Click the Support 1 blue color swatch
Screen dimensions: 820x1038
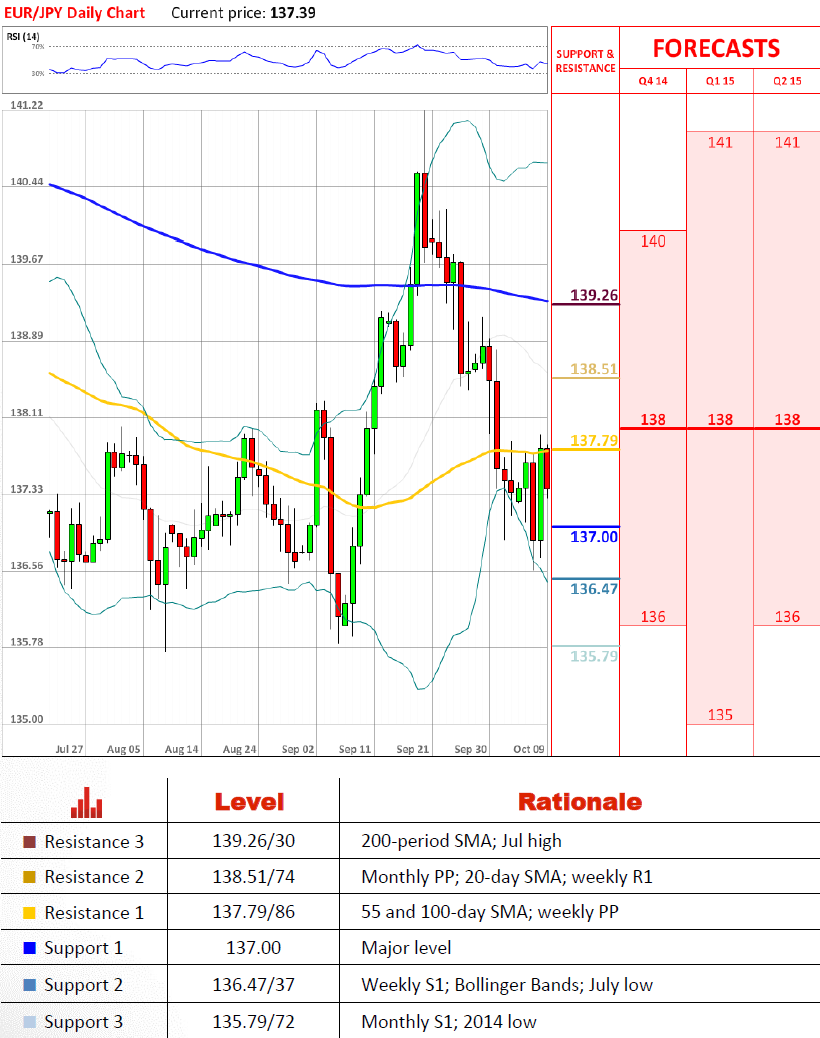pos(29,948)
